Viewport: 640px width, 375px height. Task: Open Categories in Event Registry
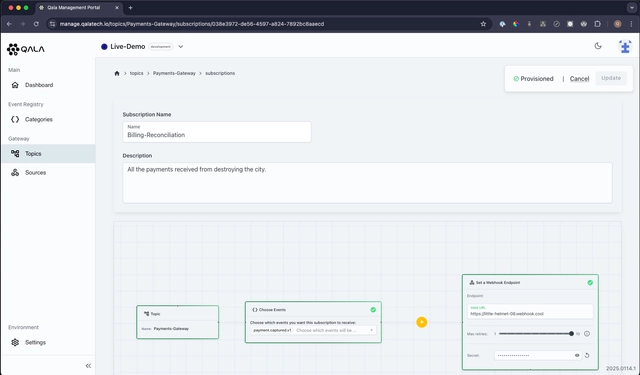[x=48, y=119]
